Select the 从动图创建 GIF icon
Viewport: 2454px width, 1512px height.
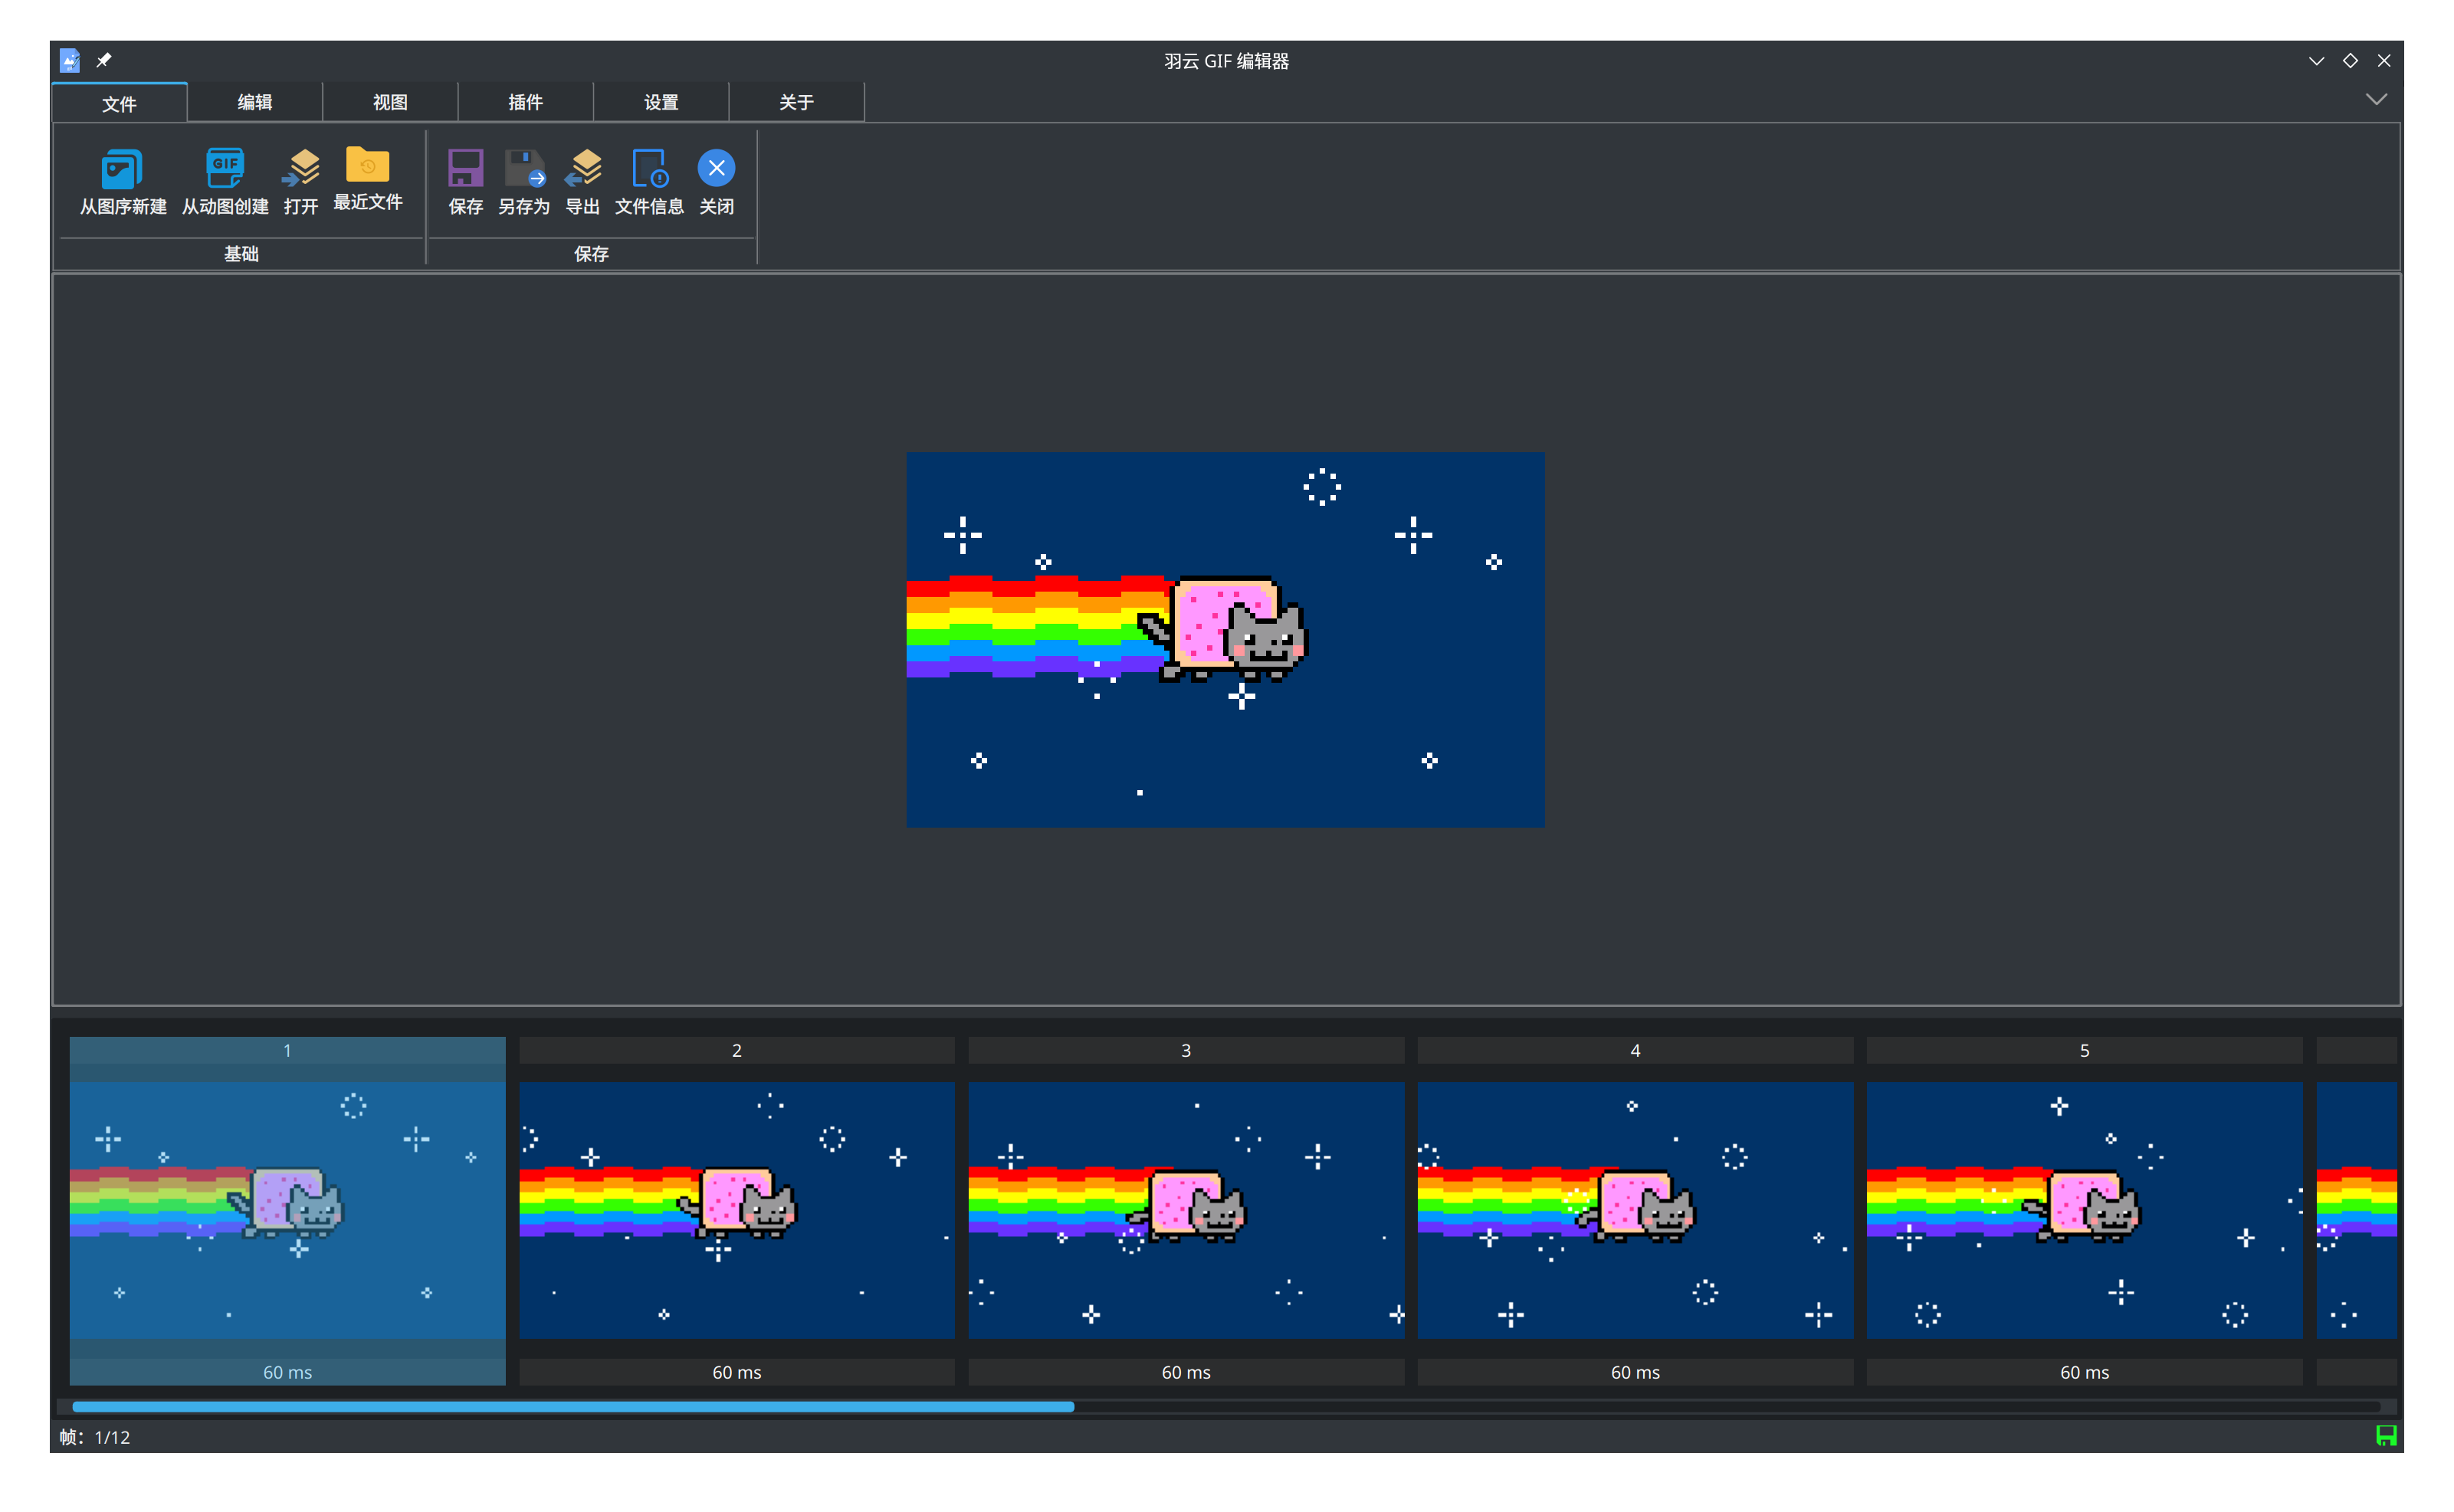point(225,168)
